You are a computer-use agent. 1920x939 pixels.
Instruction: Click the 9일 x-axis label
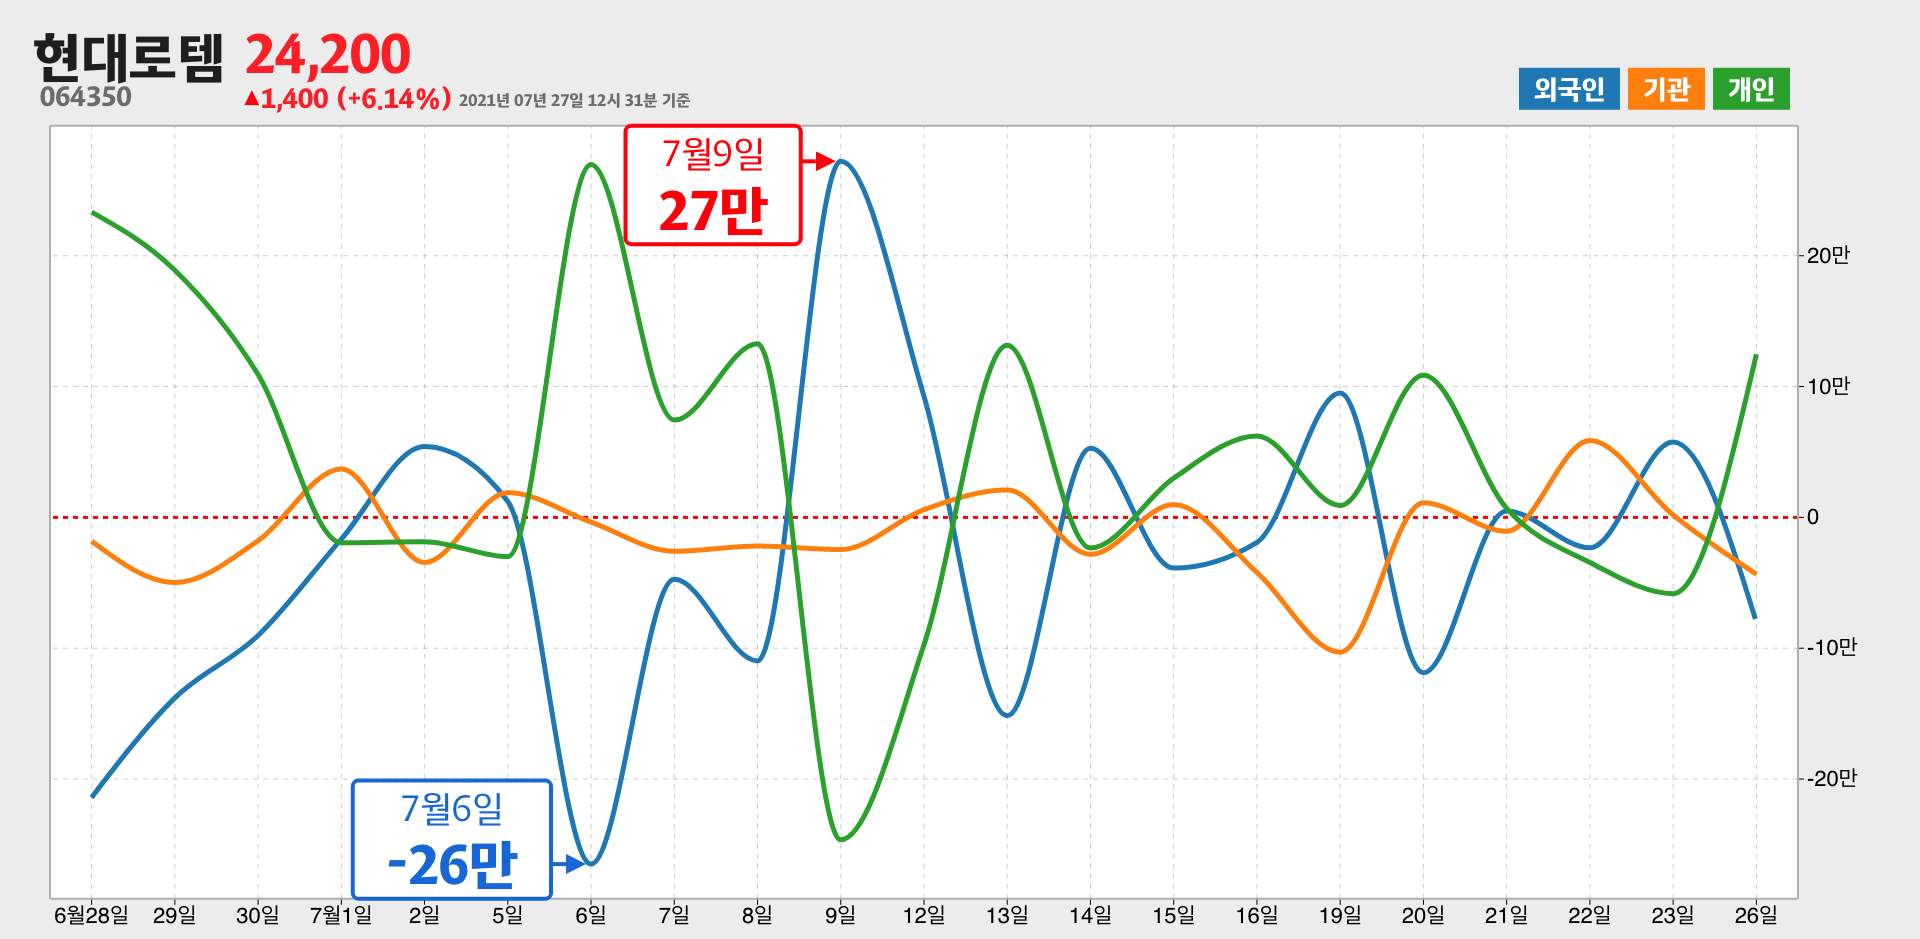[x=840, y=915]
